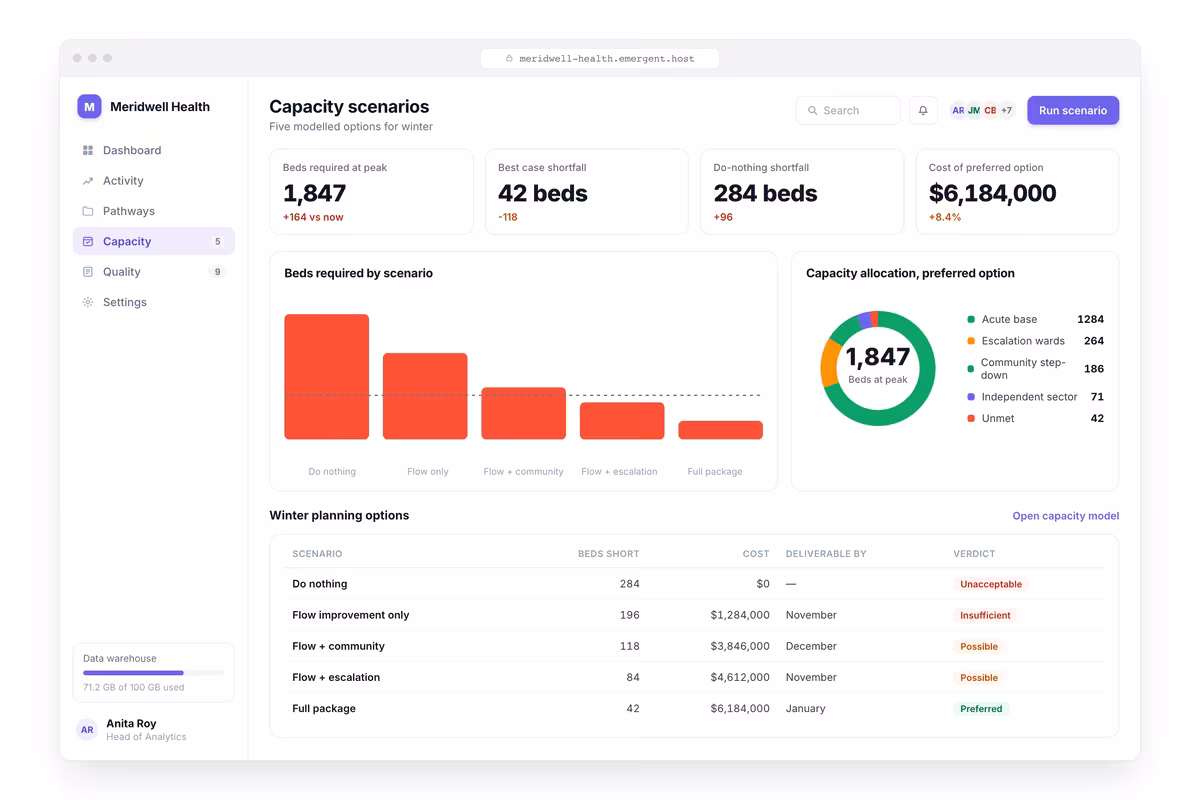Viewport: 1200px width, 800px height.
Task: Click the data warehouse storage bar
Action: 154,673
